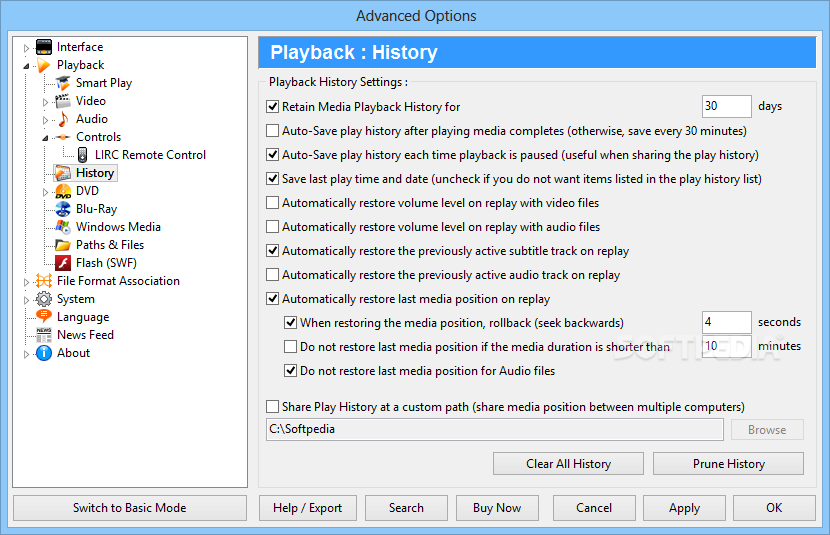The height and width of the screenshot is (535, 830).
Task: Click the Controls slider icon
Action: point(63,137)
